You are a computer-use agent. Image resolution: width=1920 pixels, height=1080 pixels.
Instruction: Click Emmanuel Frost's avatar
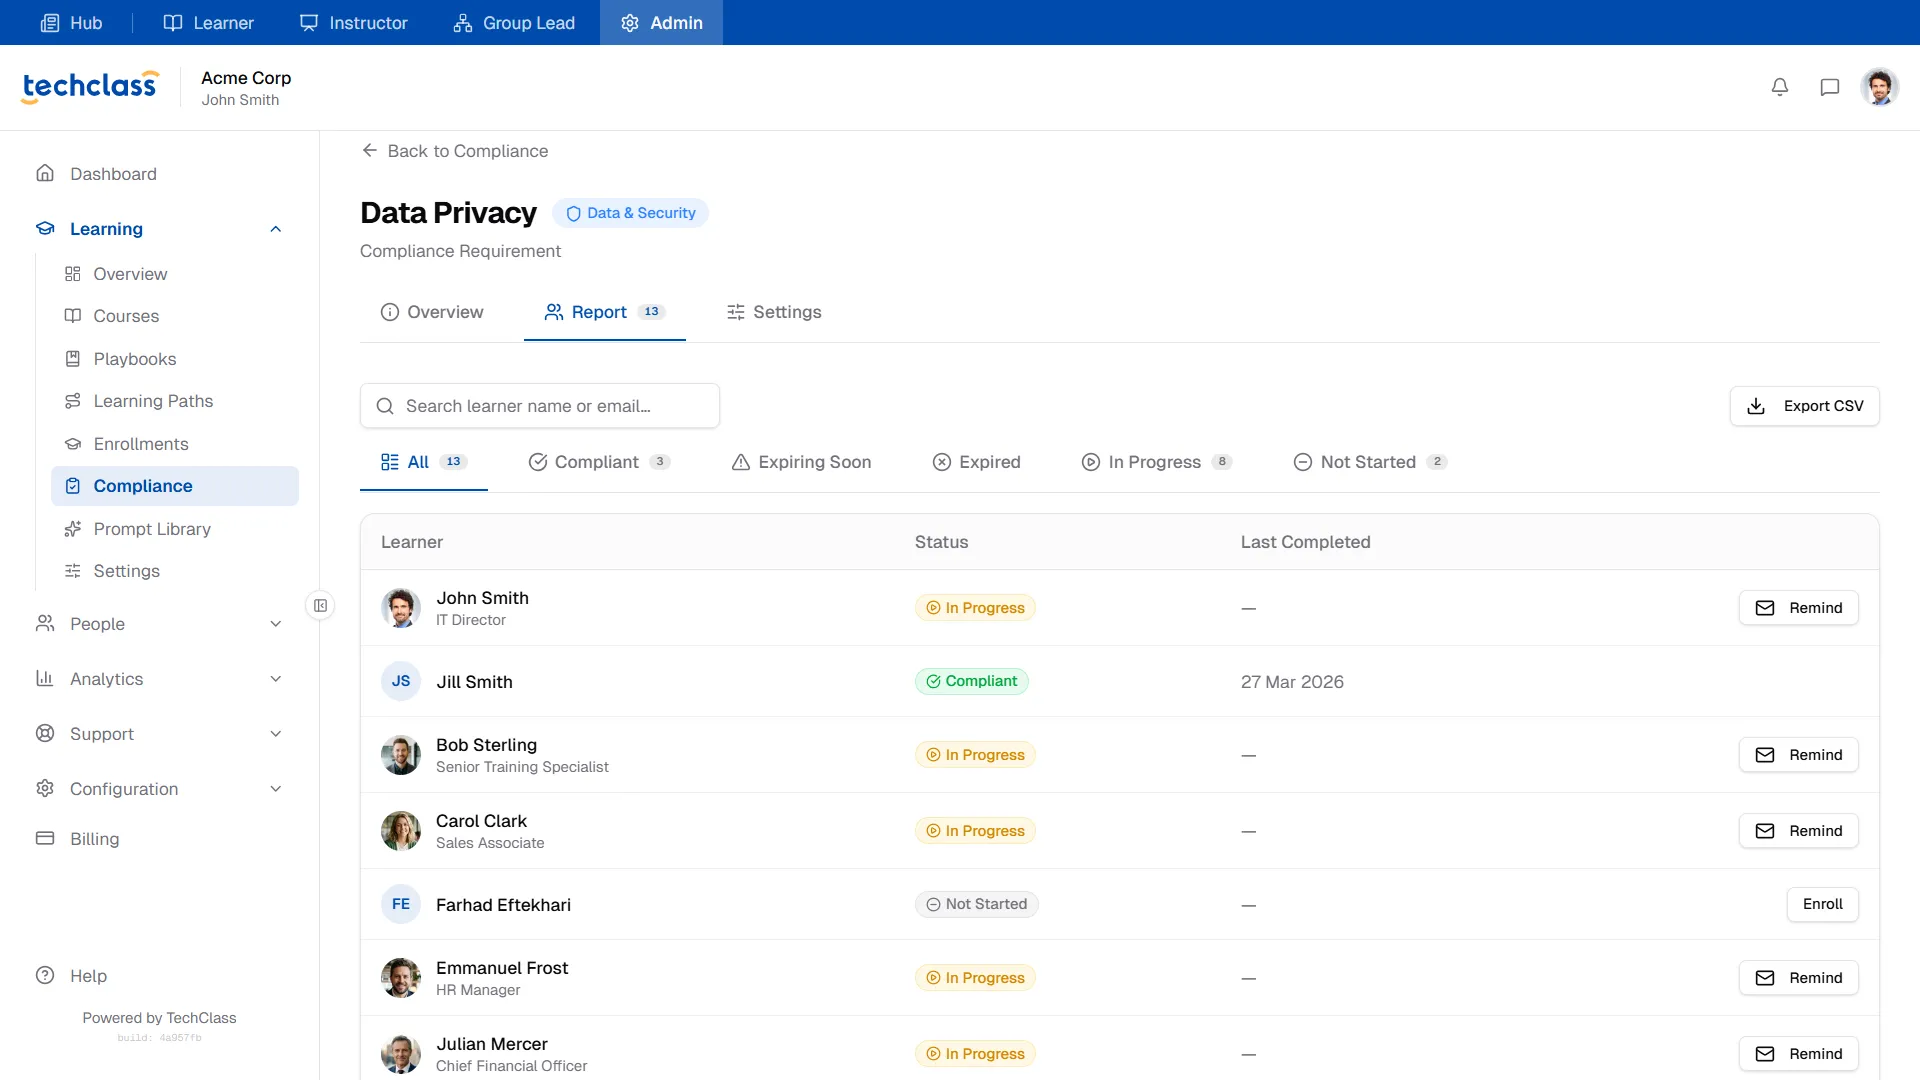pos(401,978)
